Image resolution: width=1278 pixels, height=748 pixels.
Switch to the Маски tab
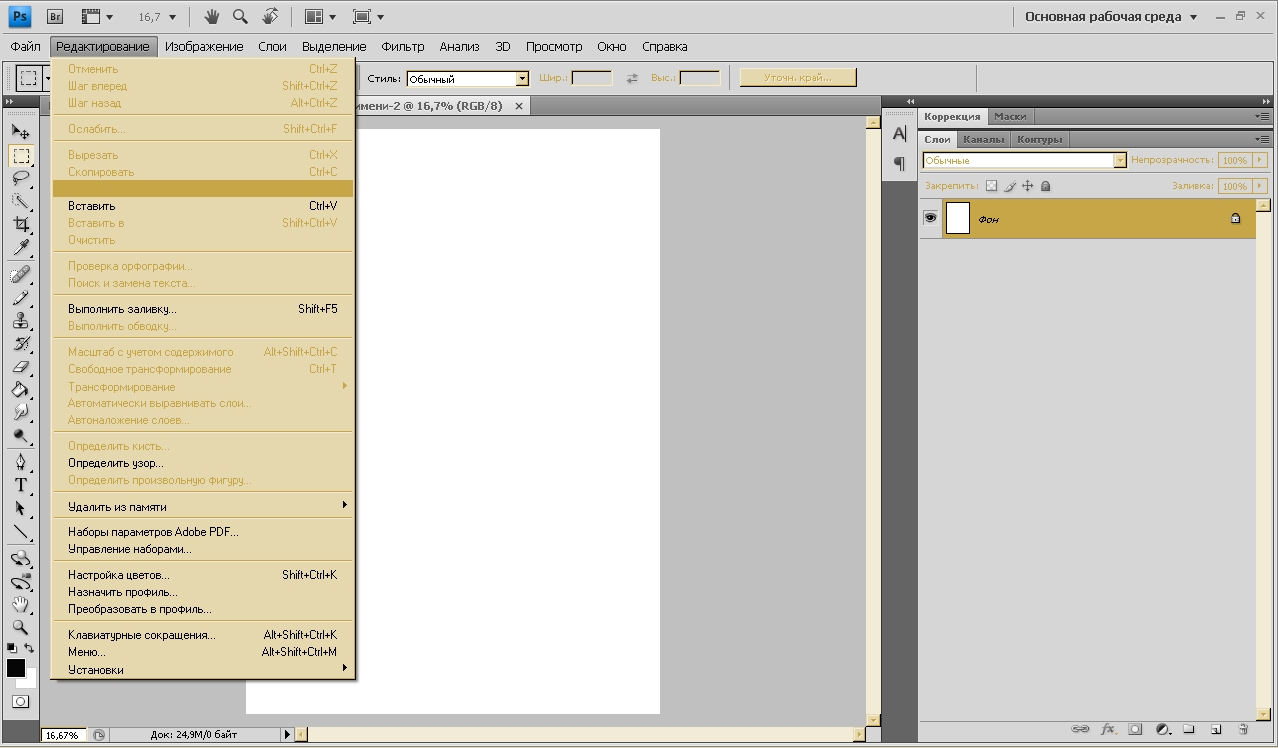pos(1010,116)
